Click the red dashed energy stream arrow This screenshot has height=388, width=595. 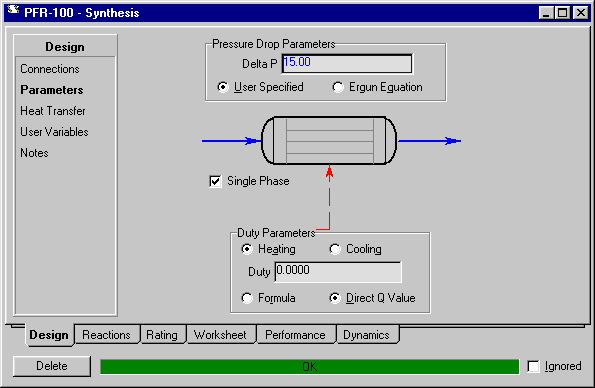[x=329, y=197]
